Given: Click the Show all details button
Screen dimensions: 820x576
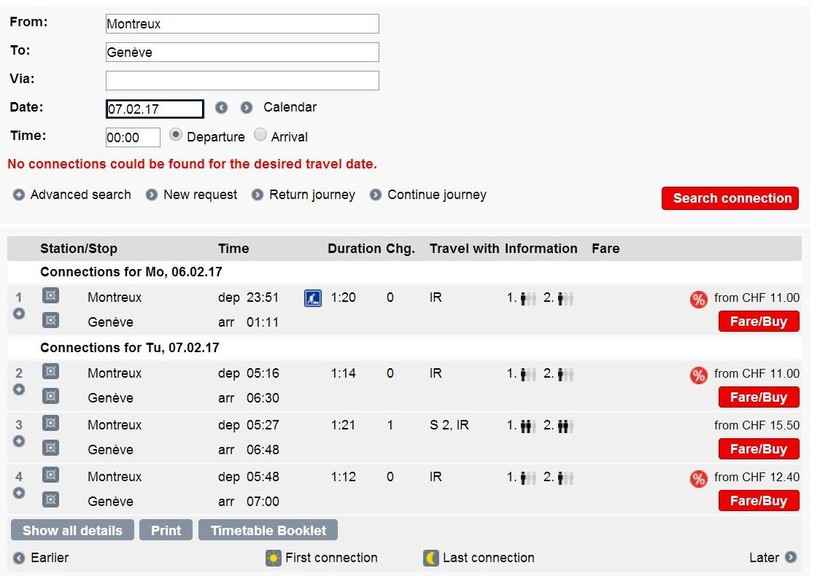Looking at the screenshot, I should [72, 530].
